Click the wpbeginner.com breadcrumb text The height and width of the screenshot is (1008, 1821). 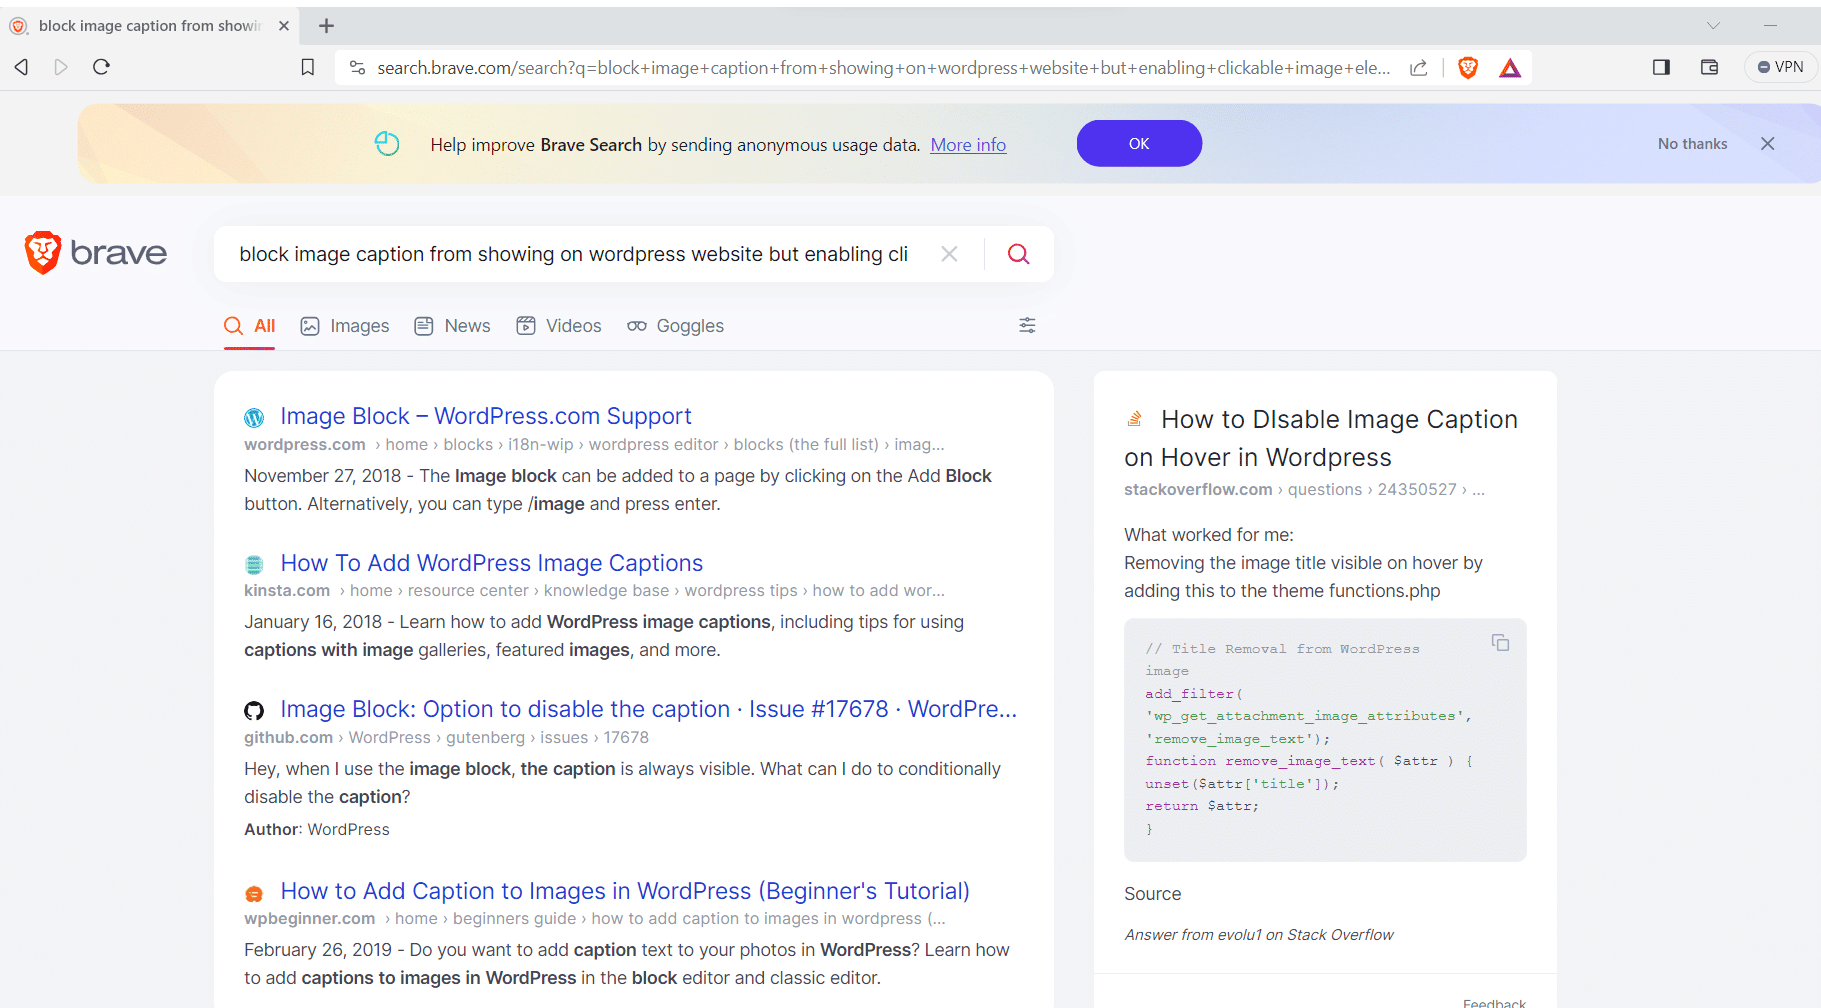click(x=310, y=919)
